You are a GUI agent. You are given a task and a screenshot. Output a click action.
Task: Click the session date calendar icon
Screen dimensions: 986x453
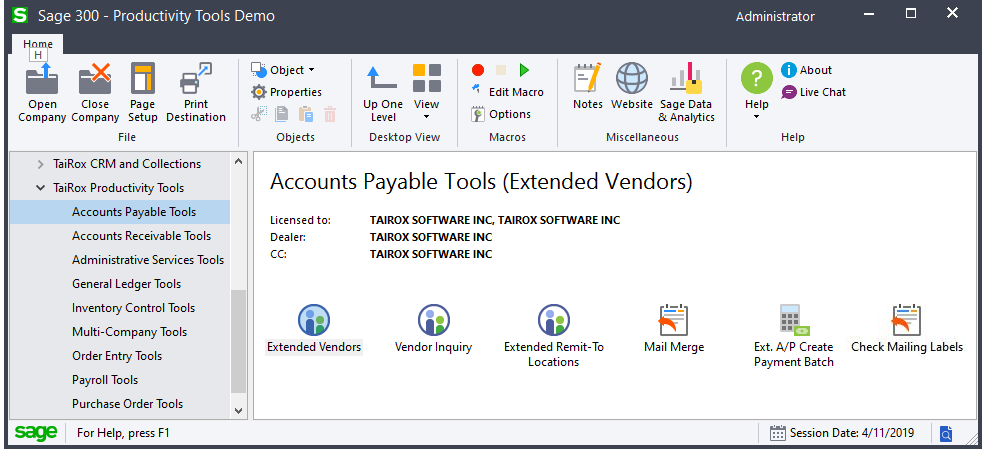click(778, 433)
